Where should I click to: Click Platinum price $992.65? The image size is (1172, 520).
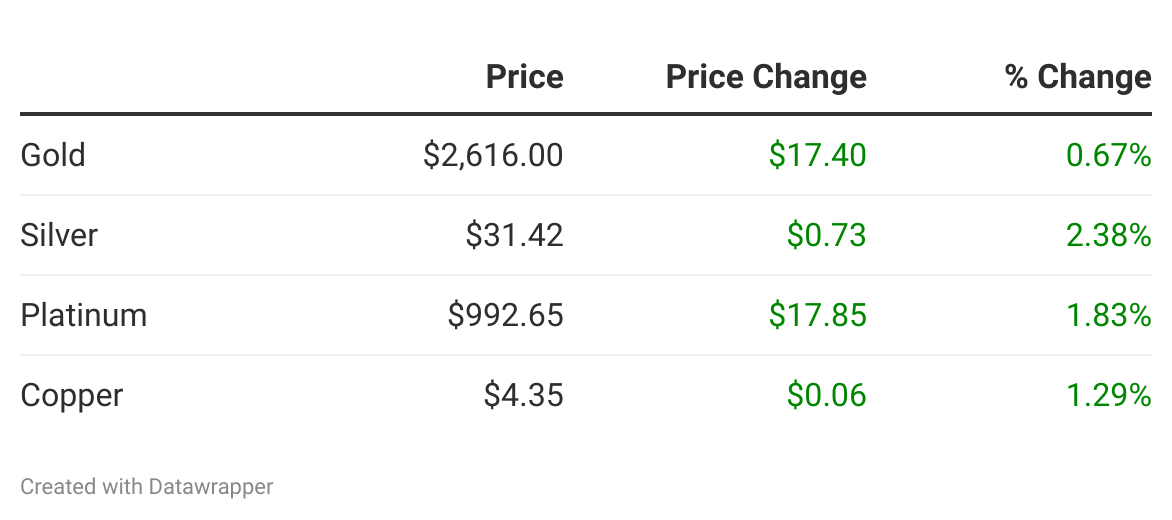click(505, 315)
